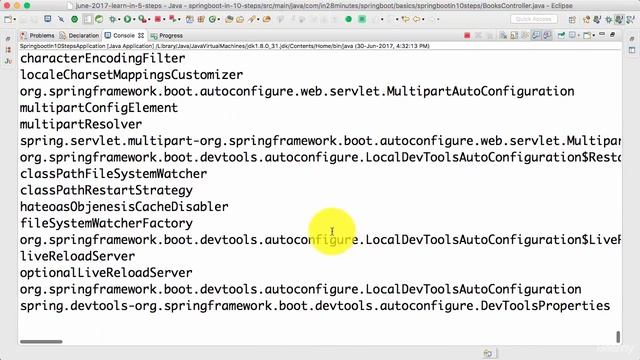The height and width of the screenshot is (360, 640).
Task: Select the Progress tab
Action: (167, 36)
